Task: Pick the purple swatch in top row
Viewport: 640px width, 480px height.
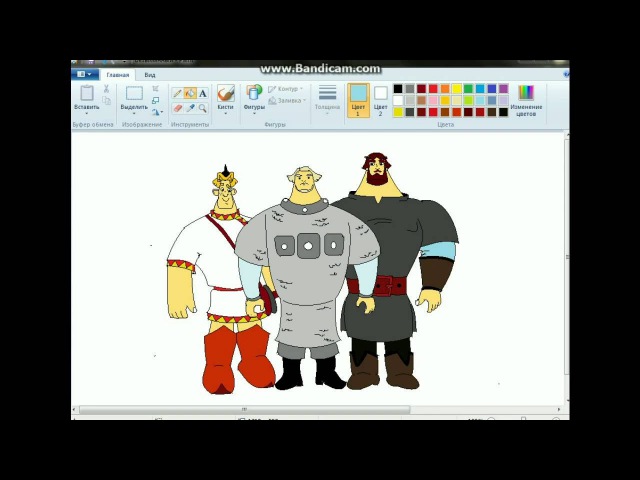Action: (x=504, y=89)
